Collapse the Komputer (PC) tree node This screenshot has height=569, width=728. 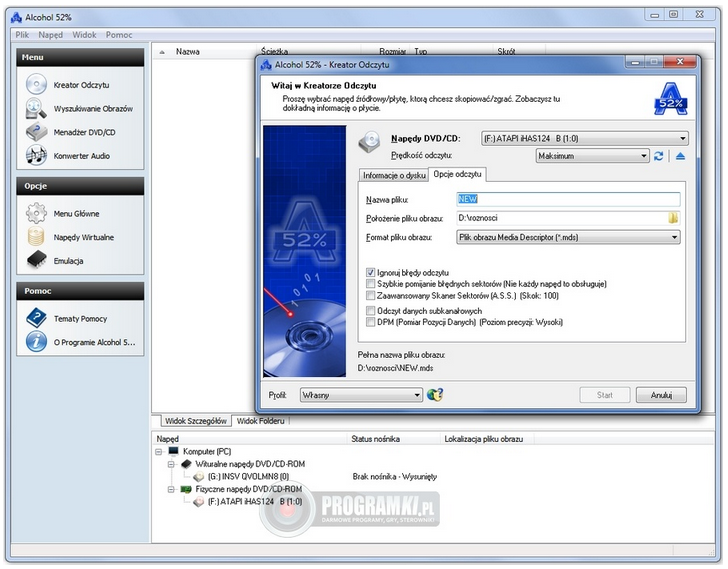pos(158,451)
